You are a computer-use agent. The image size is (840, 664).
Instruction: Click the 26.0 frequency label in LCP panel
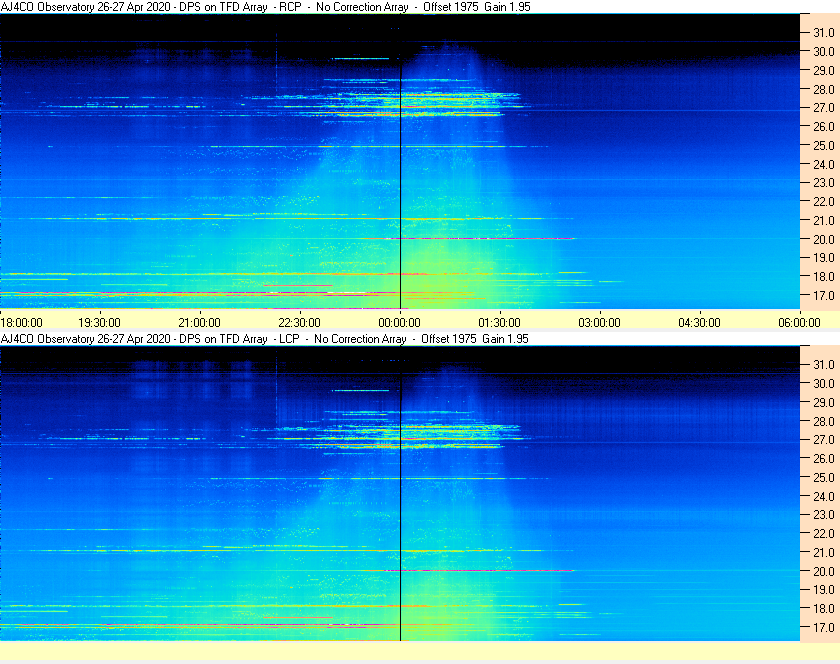pyautogui.click(x=824, y=458)
